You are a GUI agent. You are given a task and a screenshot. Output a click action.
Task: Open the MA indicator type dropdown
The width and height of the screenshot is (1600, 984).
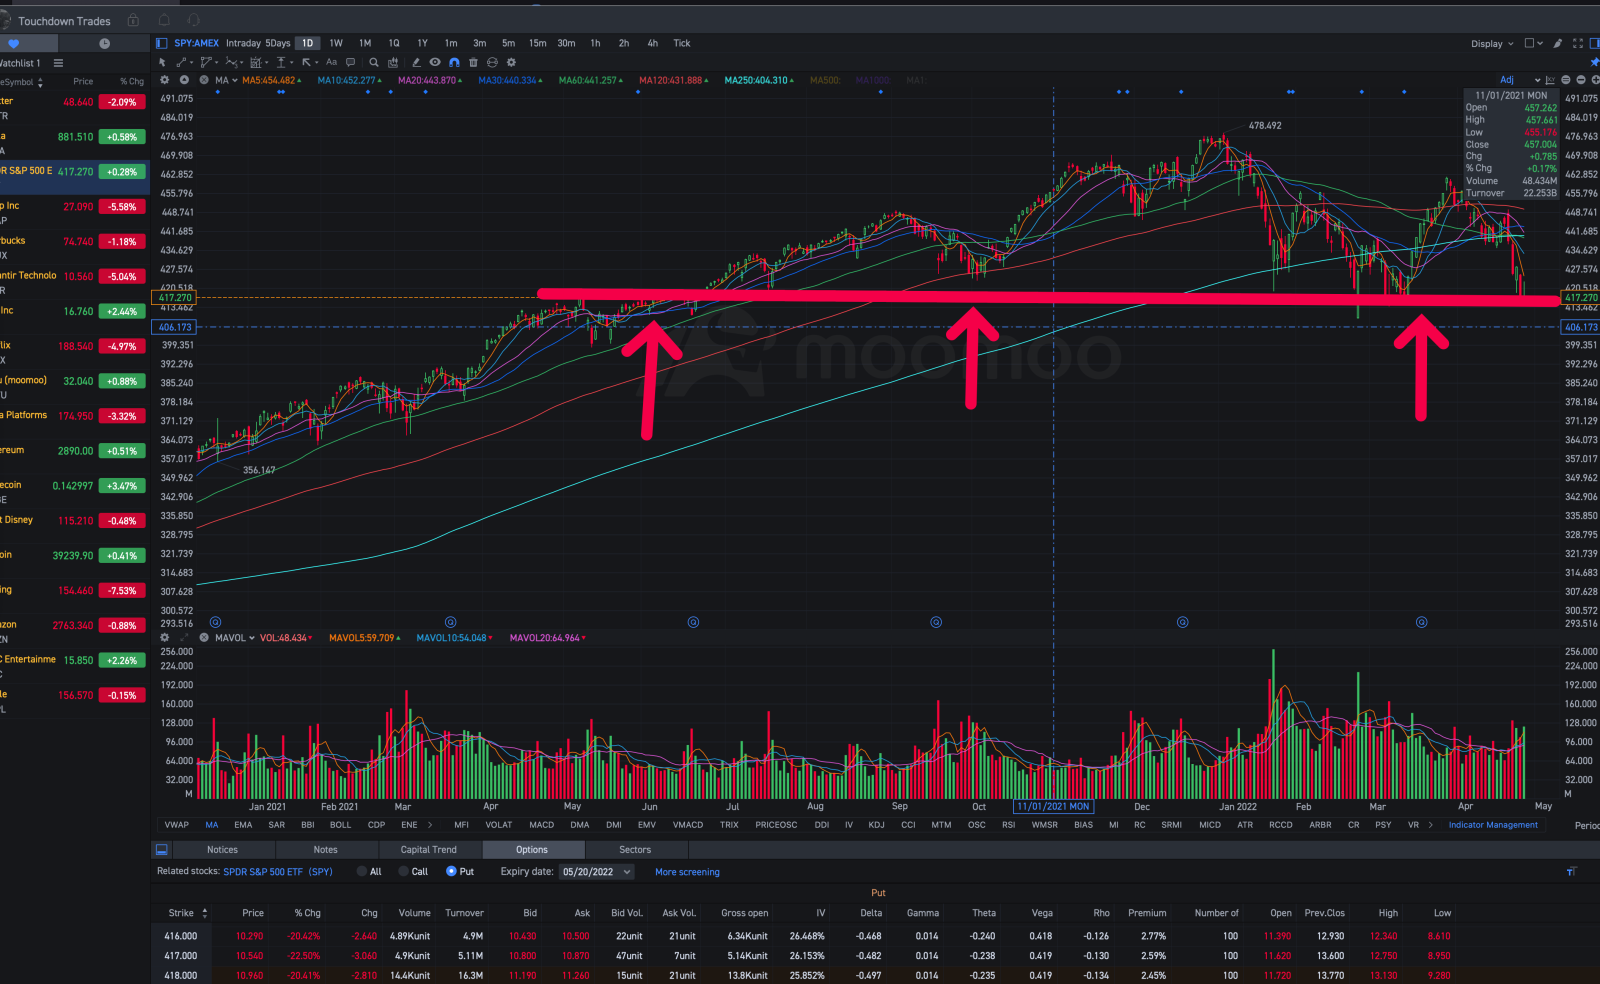[x=226, y=80]
